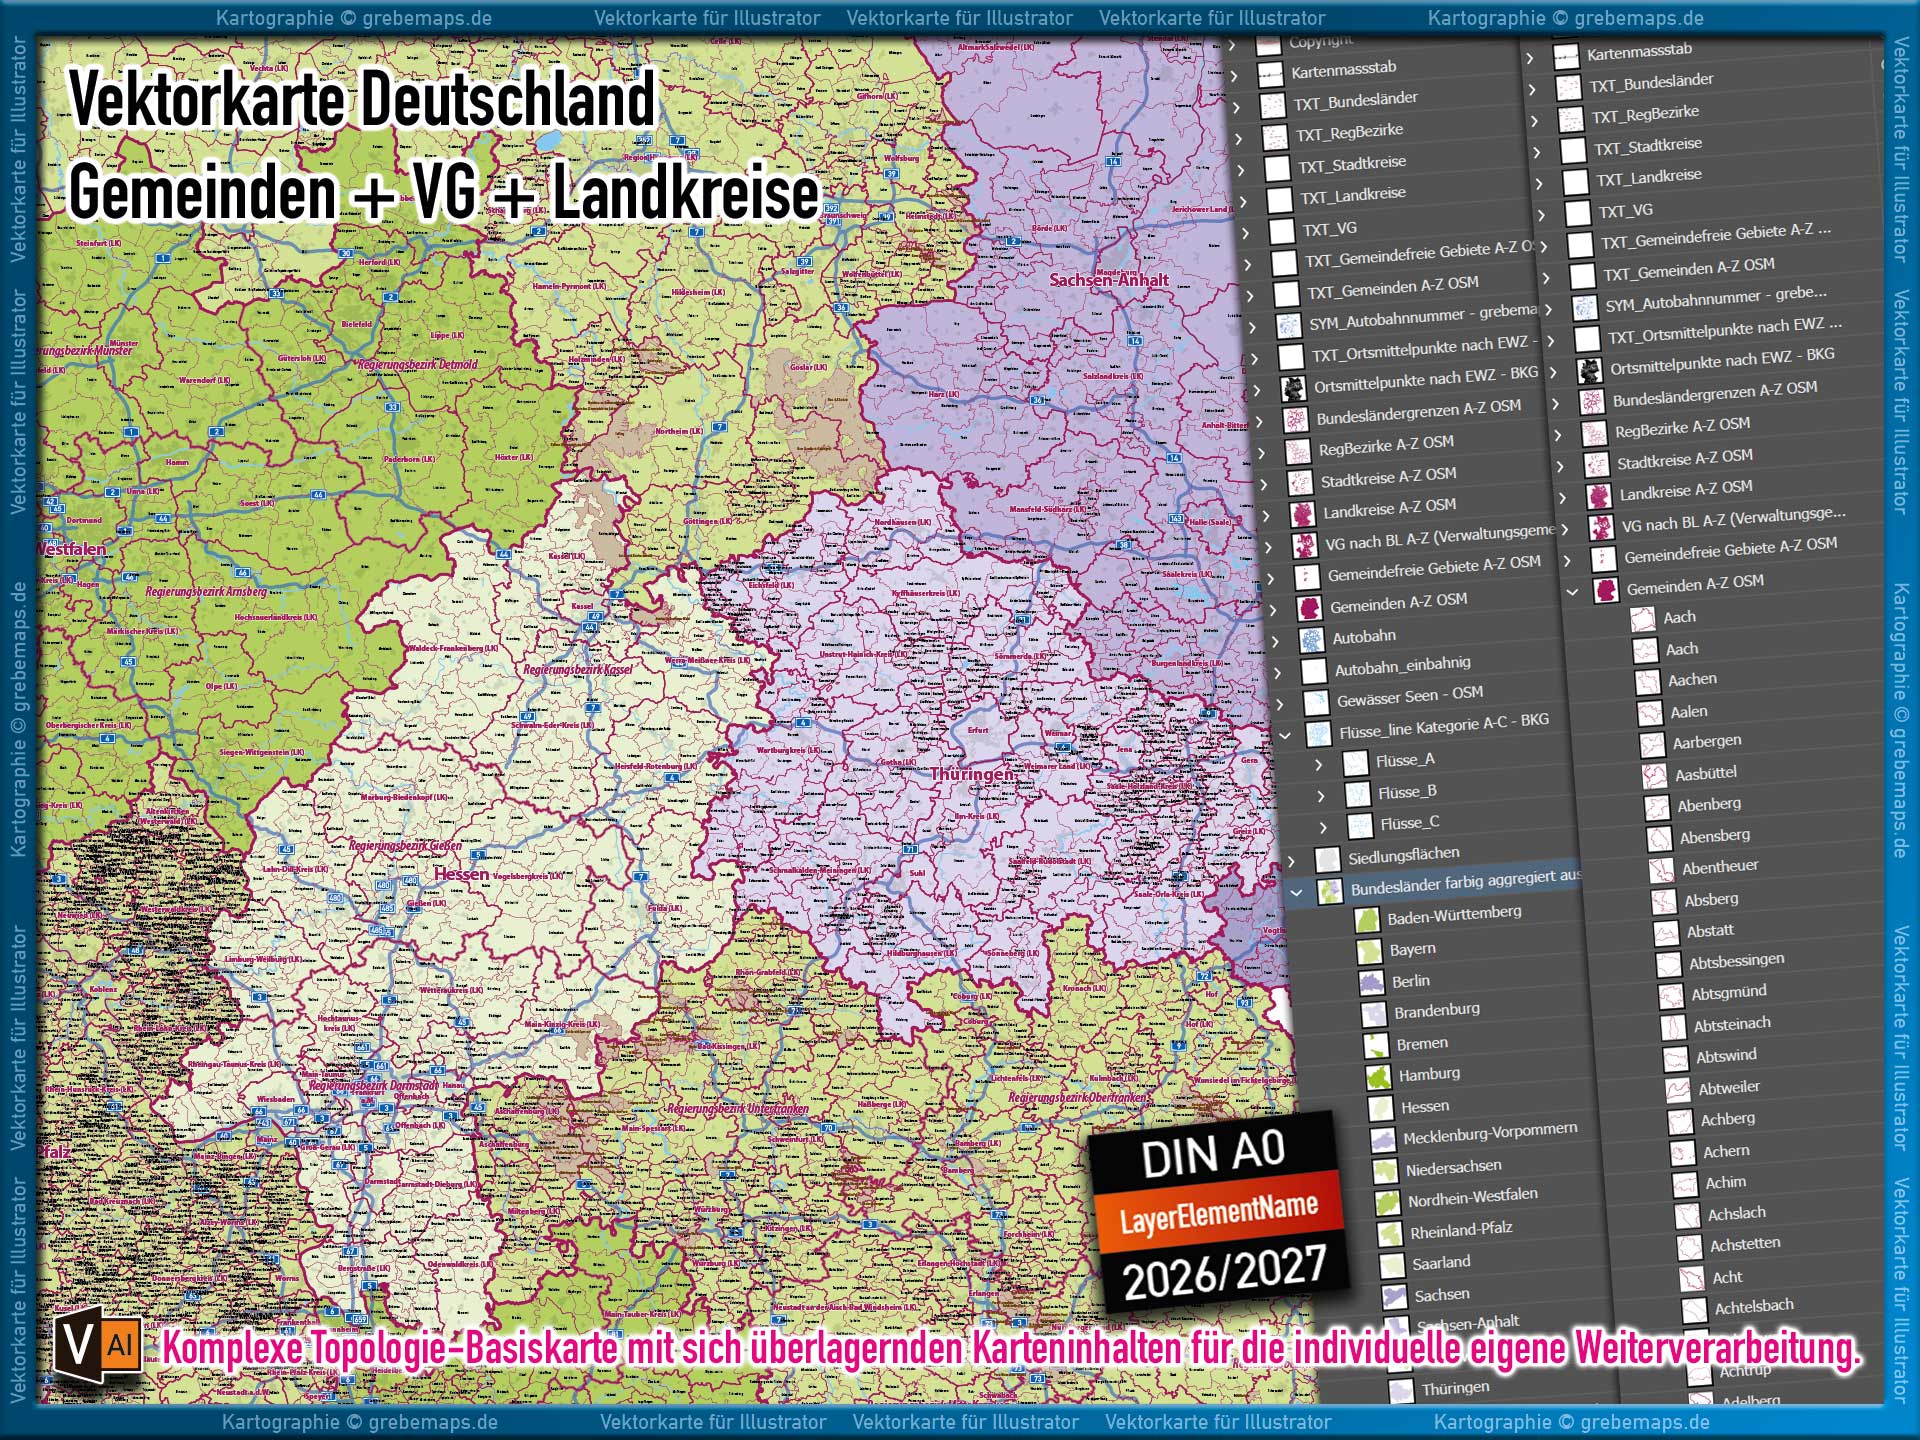Select TXT_Bundesländer layer name in right panel

(1651, 82)
